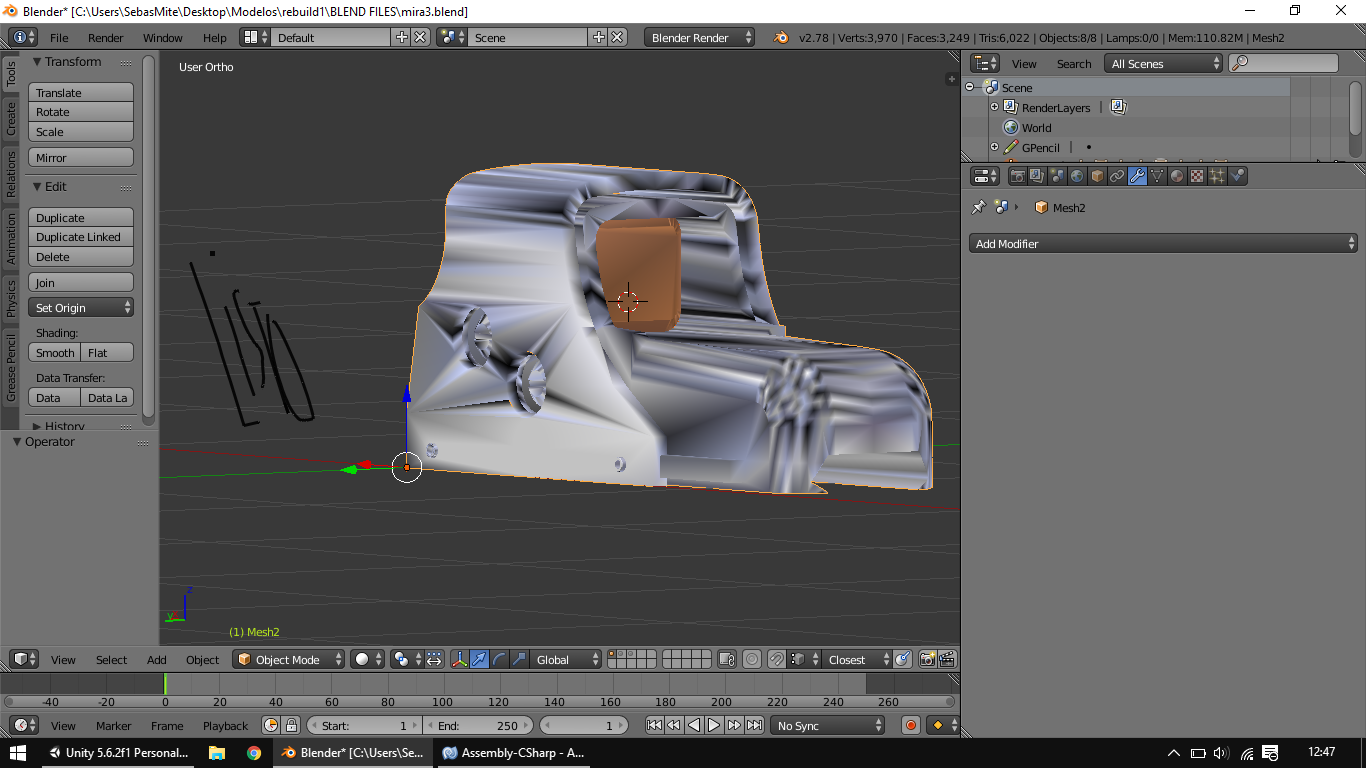Open the World properties globe tab
This screenshot has width=1366, height=768.
click(x=1077, y=176)
